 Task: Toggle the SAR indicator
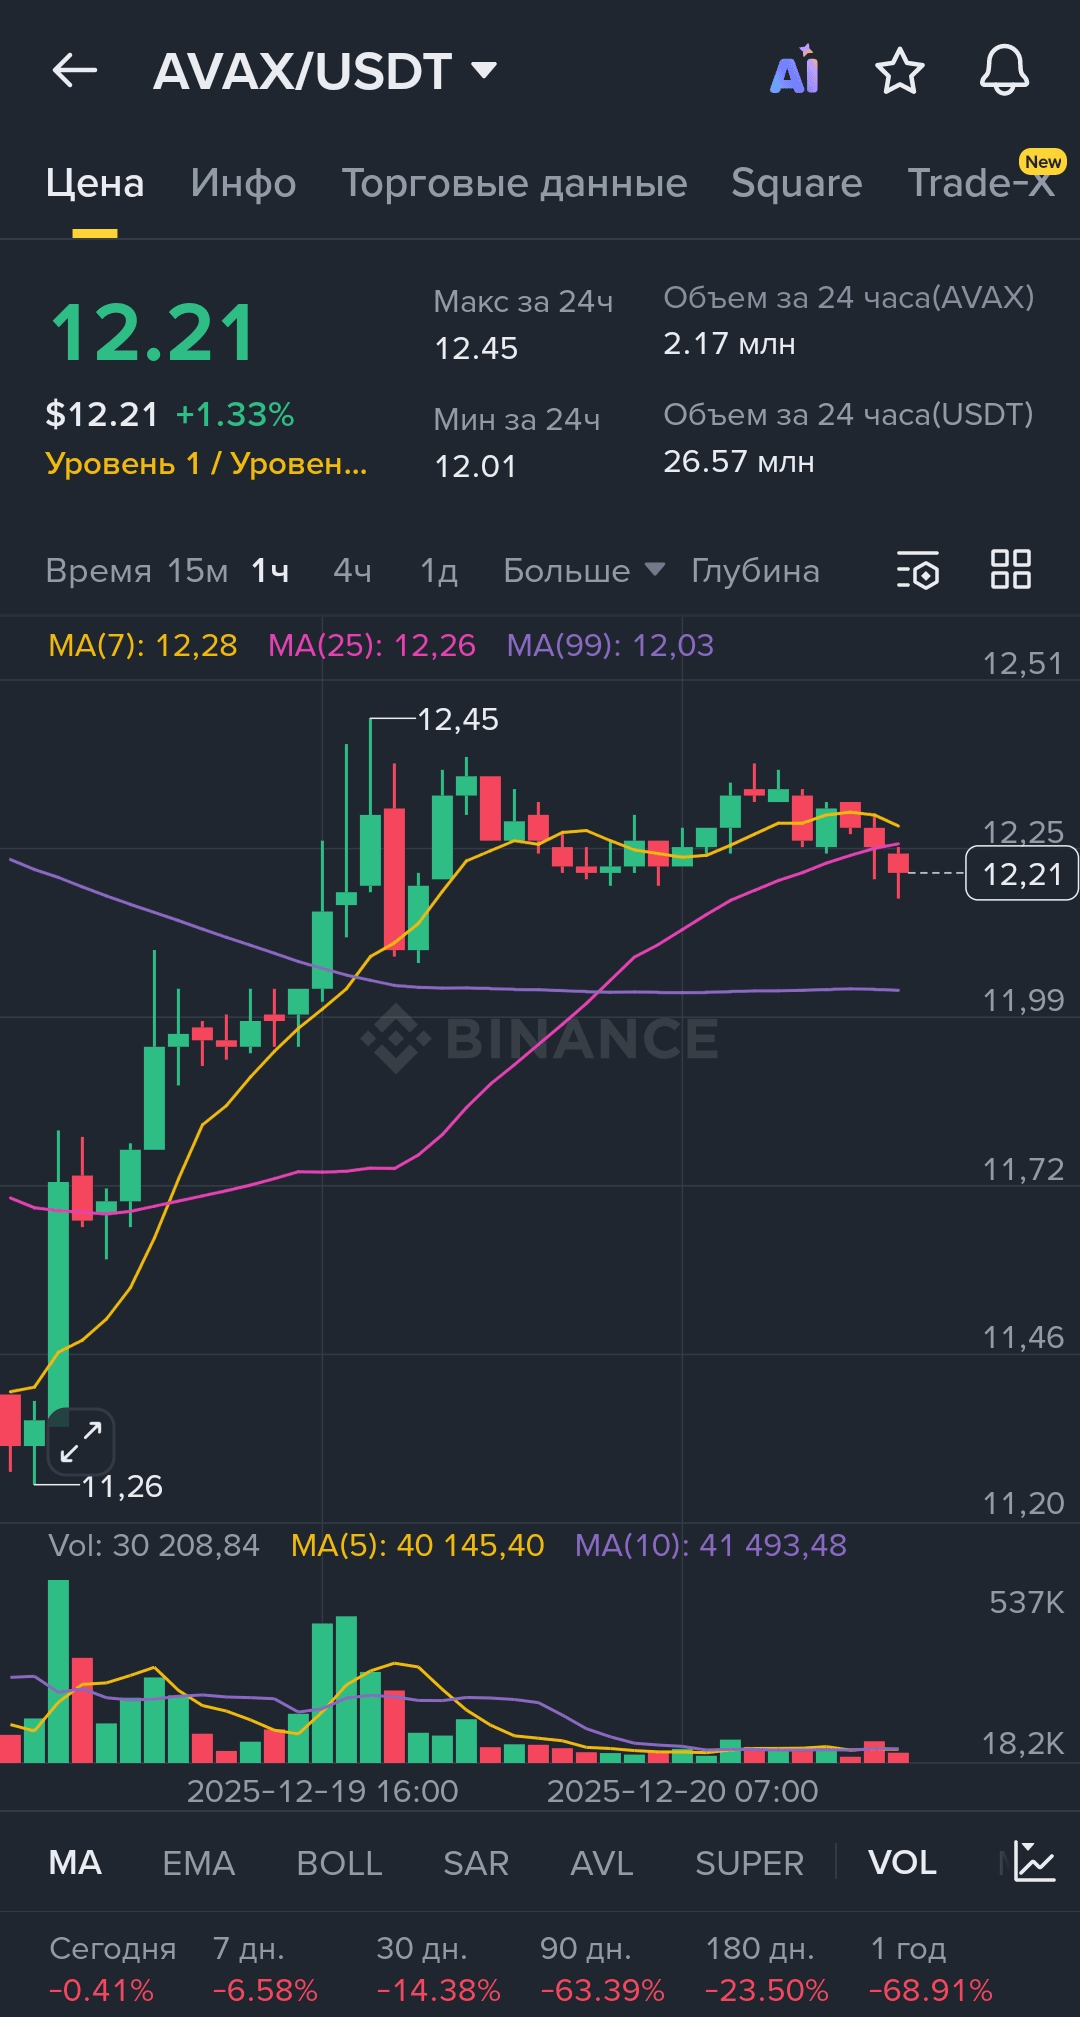tap(476, 1863)
